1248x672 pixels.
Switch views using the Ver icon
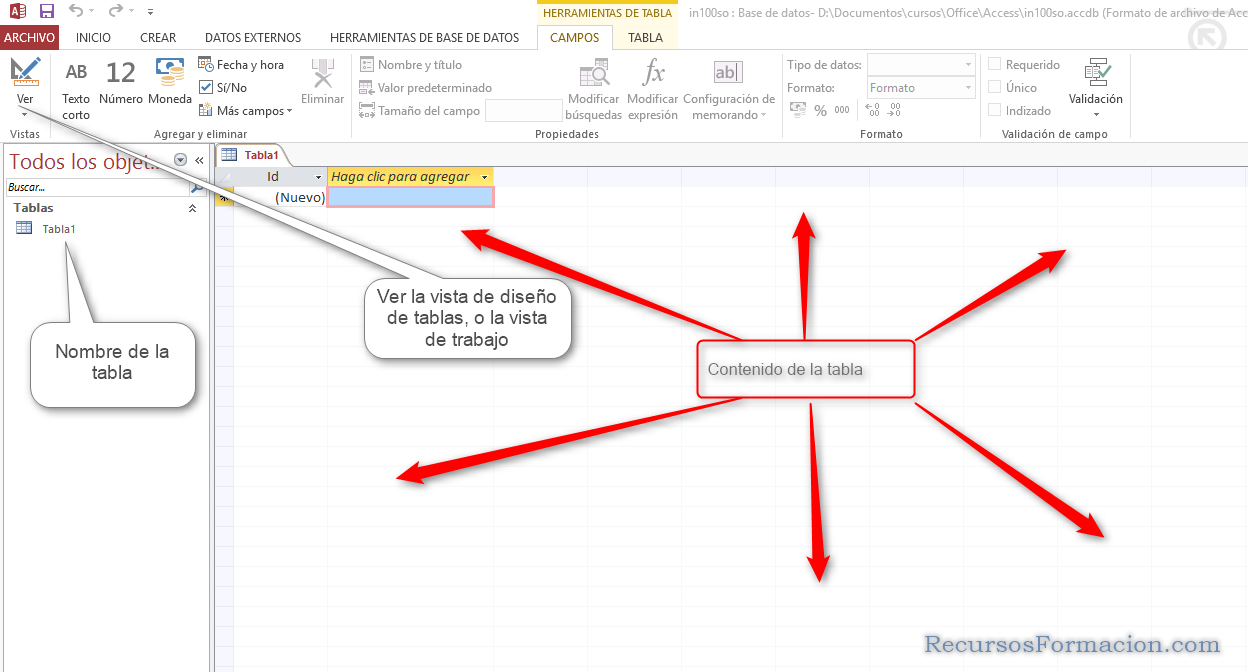(25, 80)
